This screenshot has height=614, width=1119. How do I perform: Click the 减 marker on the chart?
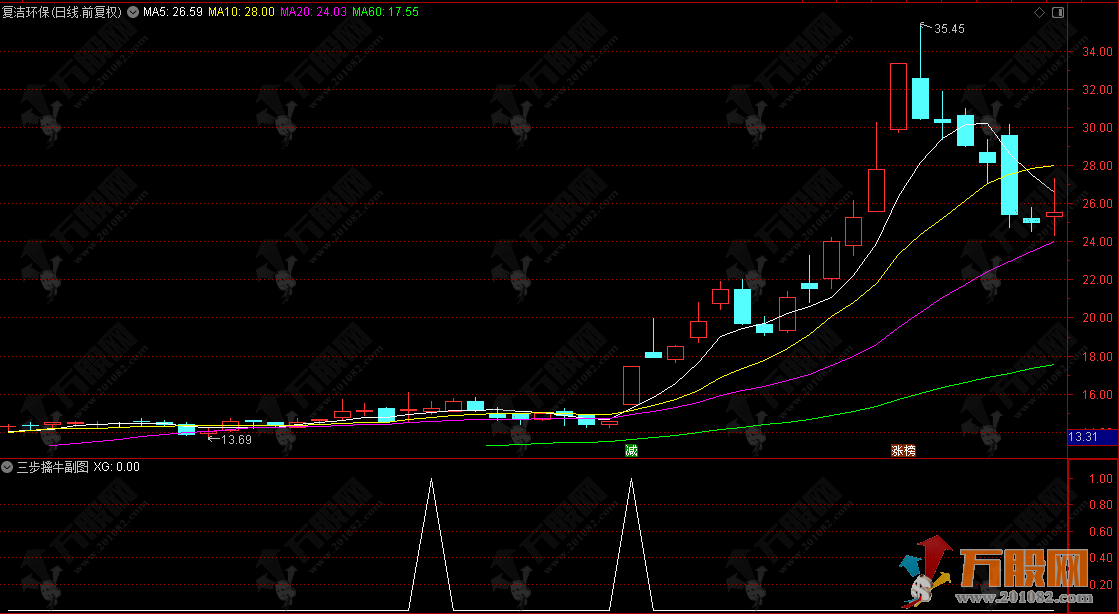tap(631, 451)
